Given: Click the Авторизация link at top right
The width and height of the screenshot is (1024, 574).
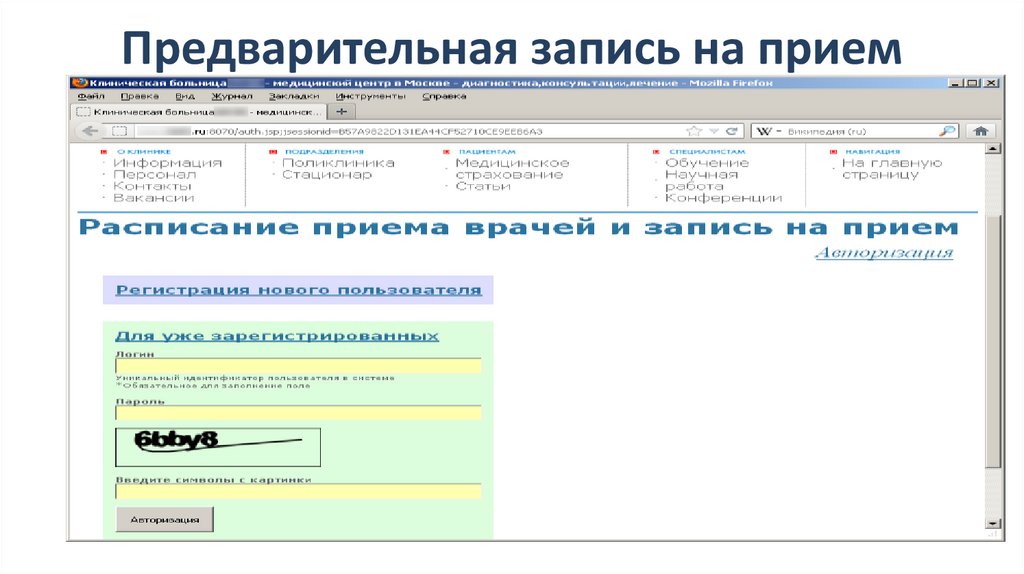Looking at the screenshot, I should coord(884,253).
